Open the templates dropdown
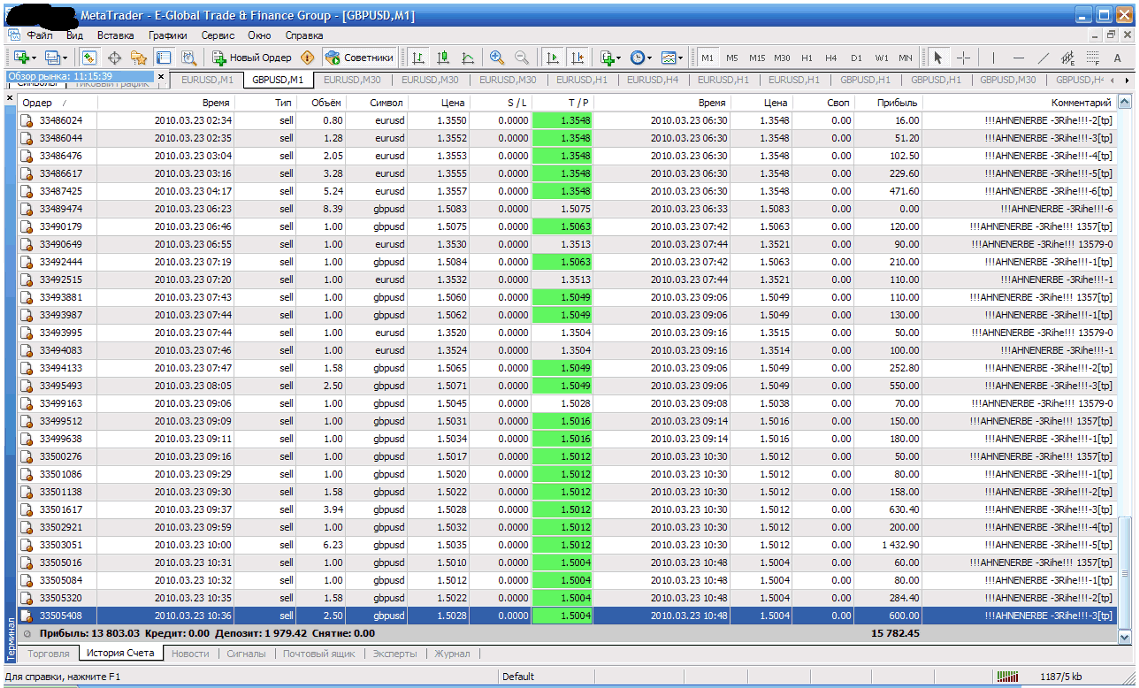 coord(671,57)
